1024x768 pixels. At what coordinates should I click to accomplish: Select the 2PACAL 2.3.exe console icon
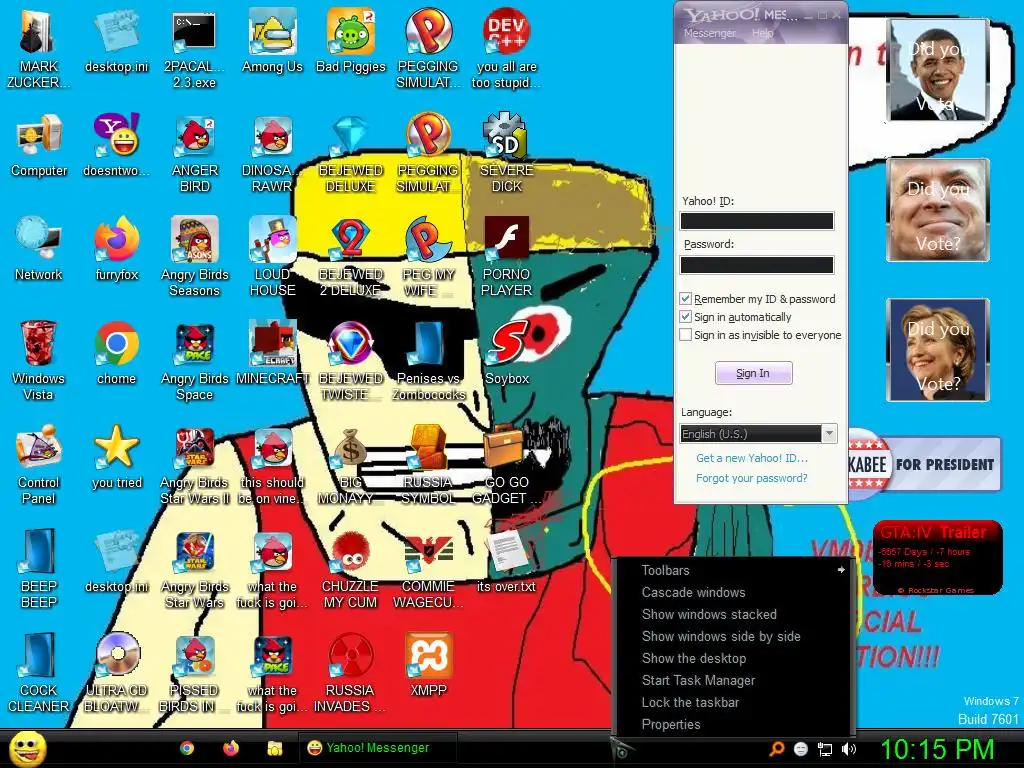pos(195,49)
